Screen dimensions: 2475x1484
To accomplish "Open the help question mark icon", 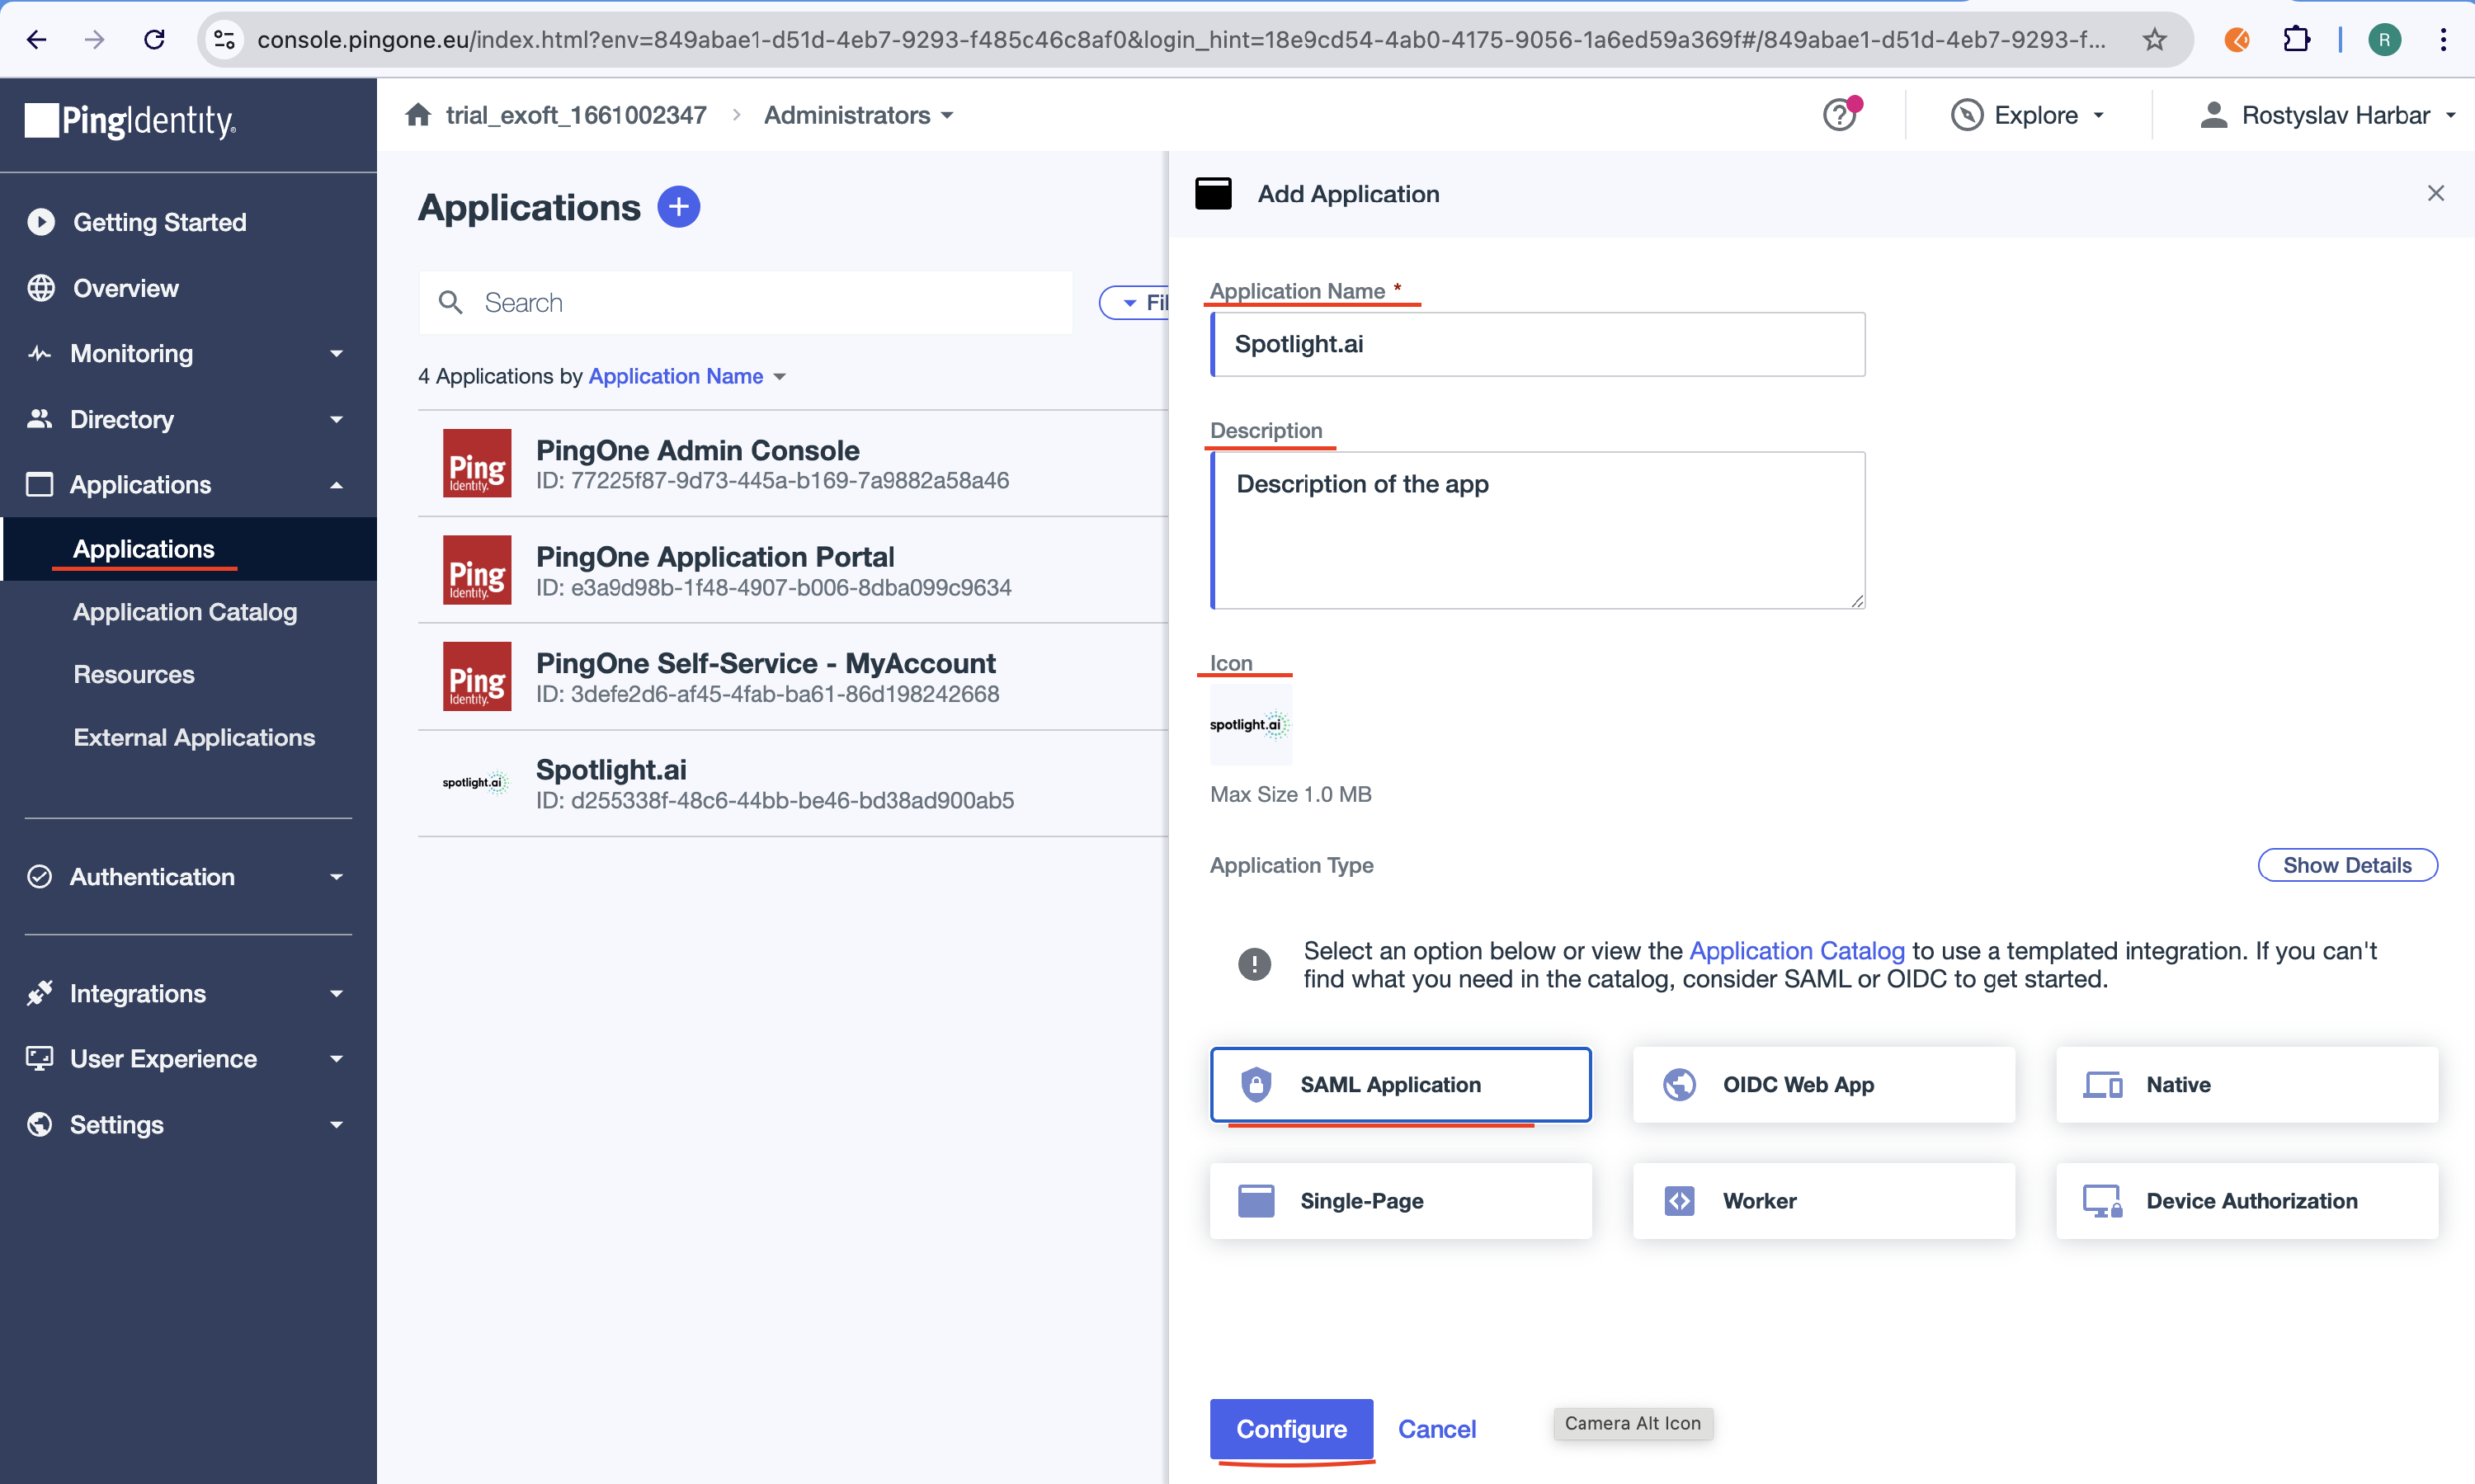I will click(1838, 116).
